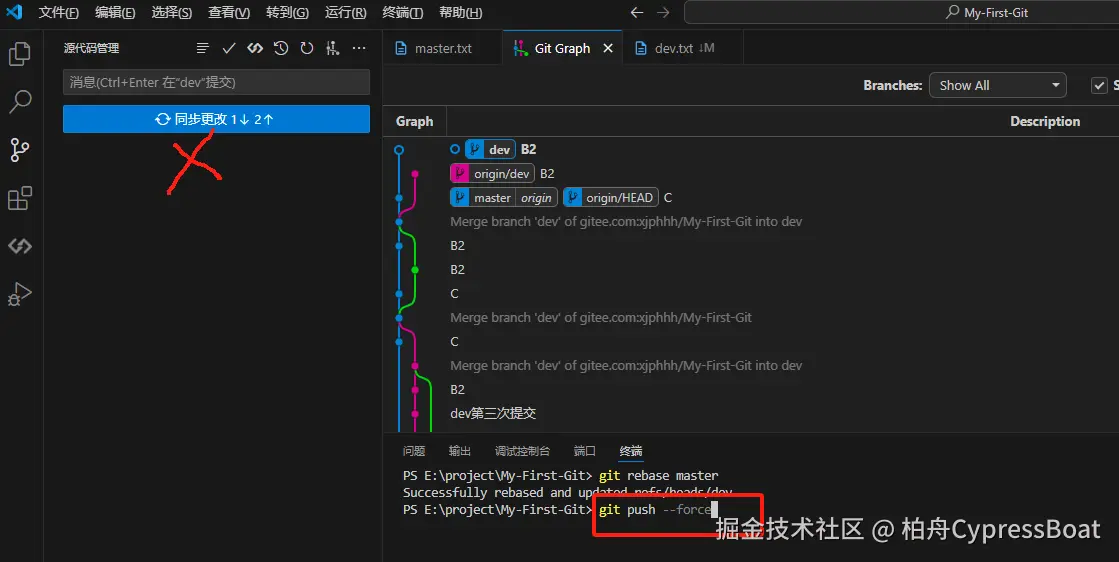Click the commit message input field
The image size is (1119, 562).
pyautogui.click(x=216, y=82)
